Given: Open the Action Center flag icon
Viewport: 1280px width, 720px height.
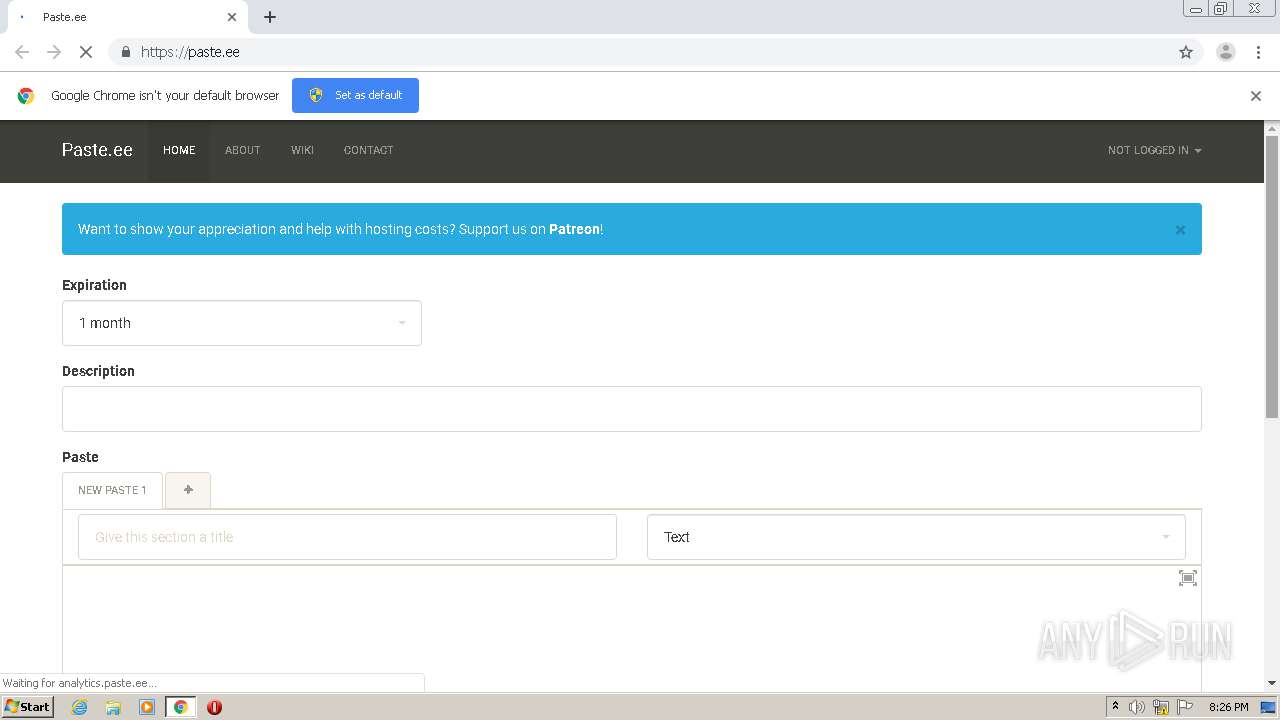Looking at the screenshot, I should coord(1185,707).
